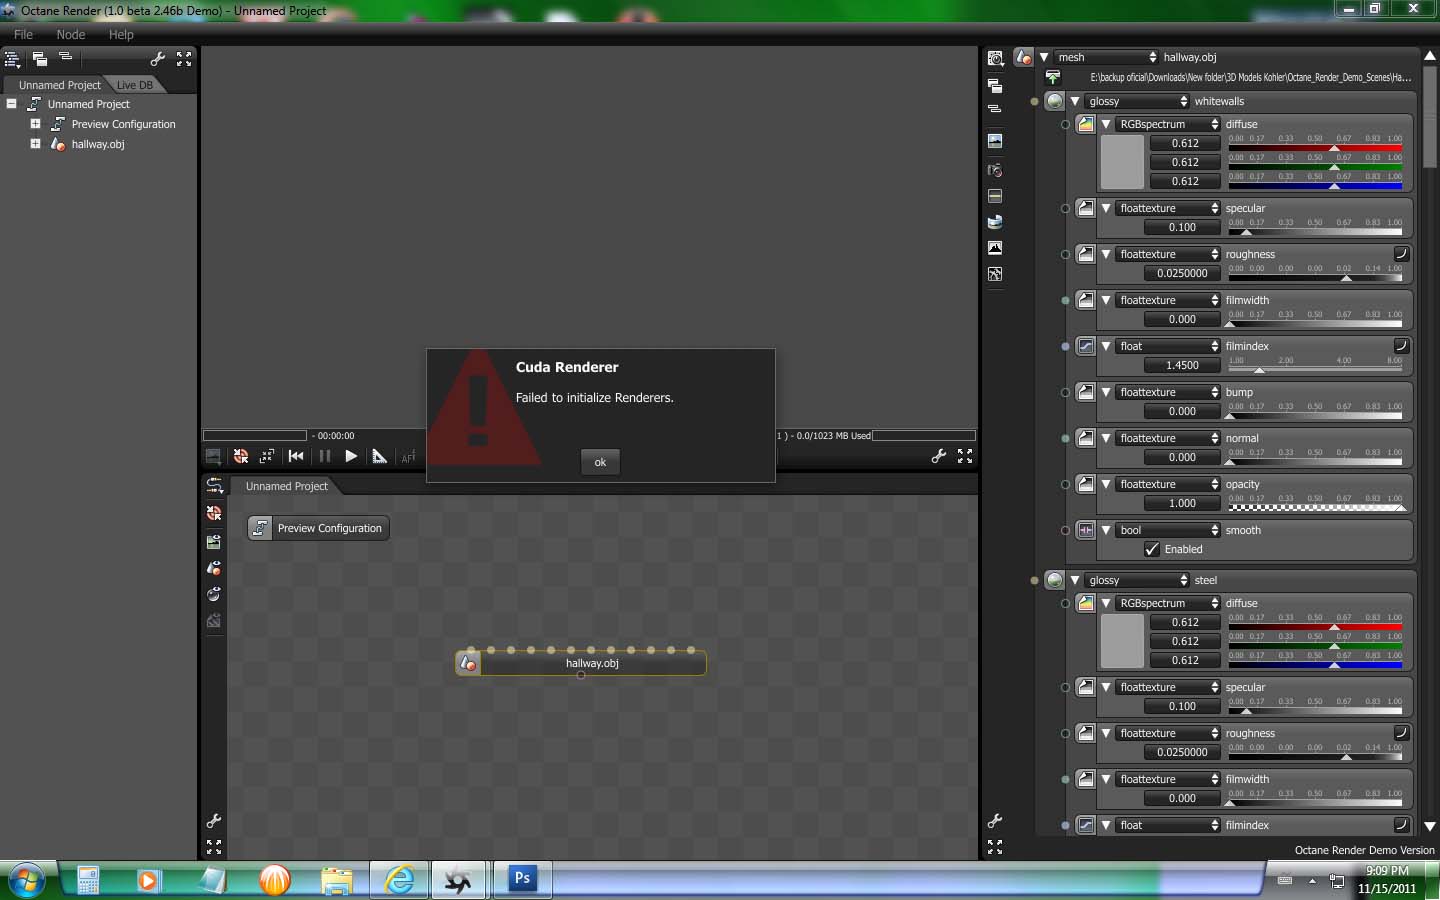
Task: Click the node inspector scrollbar down arrow
Action: (x=1430, y=826)
